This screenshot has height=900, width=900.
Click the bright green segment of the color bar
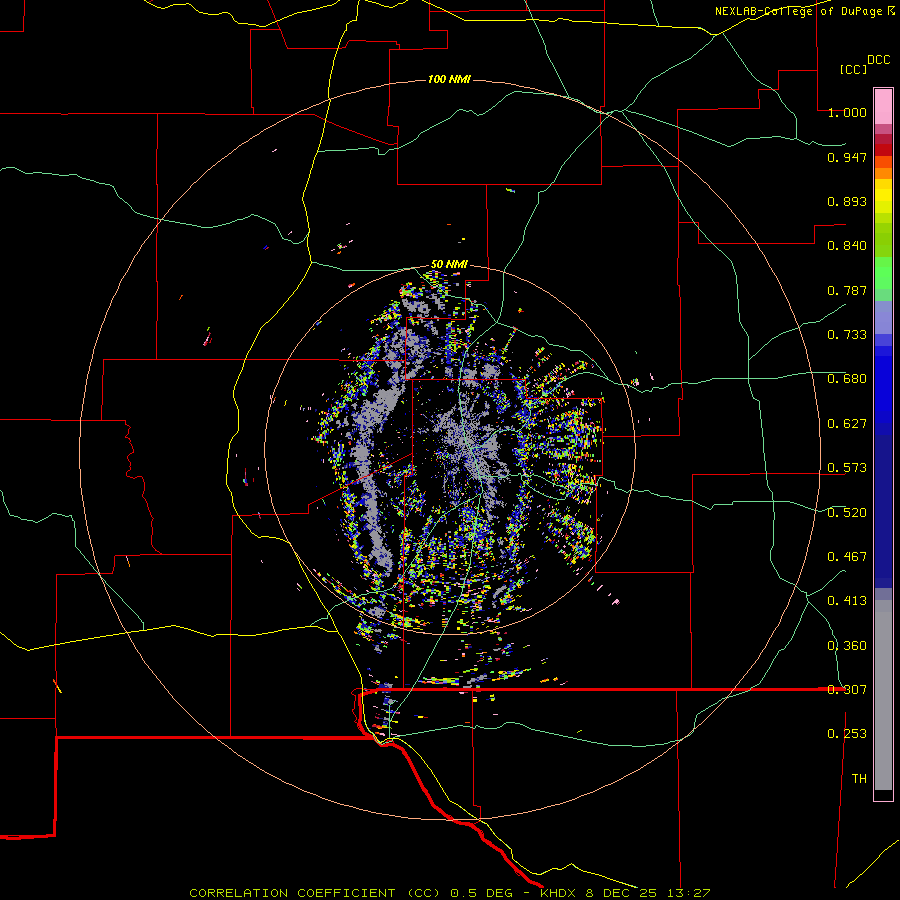tap(883, 273)
